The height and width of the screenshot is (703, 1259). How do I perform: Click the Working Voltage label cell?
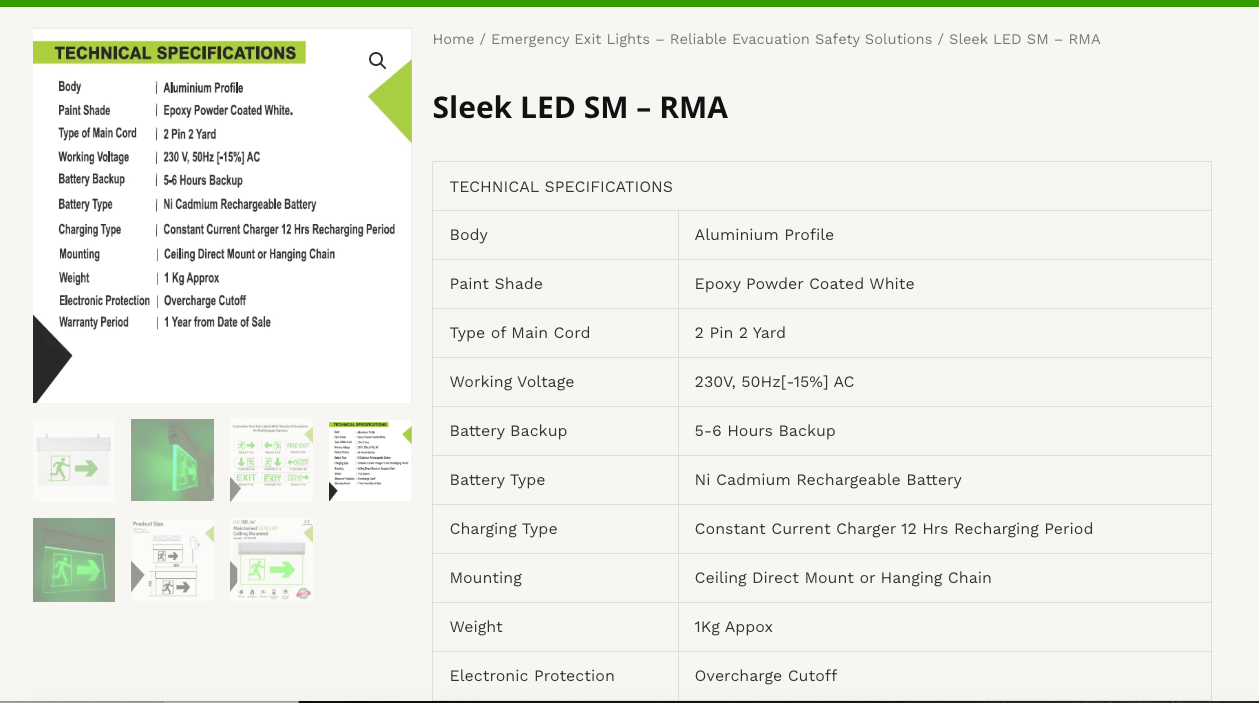pos(555,382)
